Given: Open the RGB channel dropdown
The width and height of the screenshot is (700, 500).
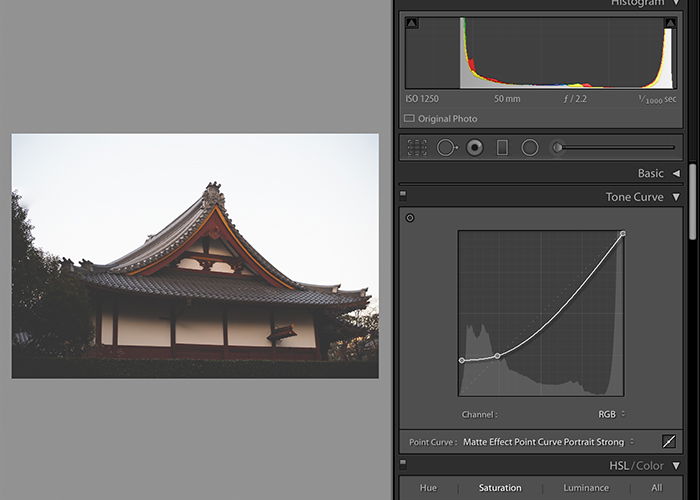Looking at the screenshot, I should click(x=612, y=414).
